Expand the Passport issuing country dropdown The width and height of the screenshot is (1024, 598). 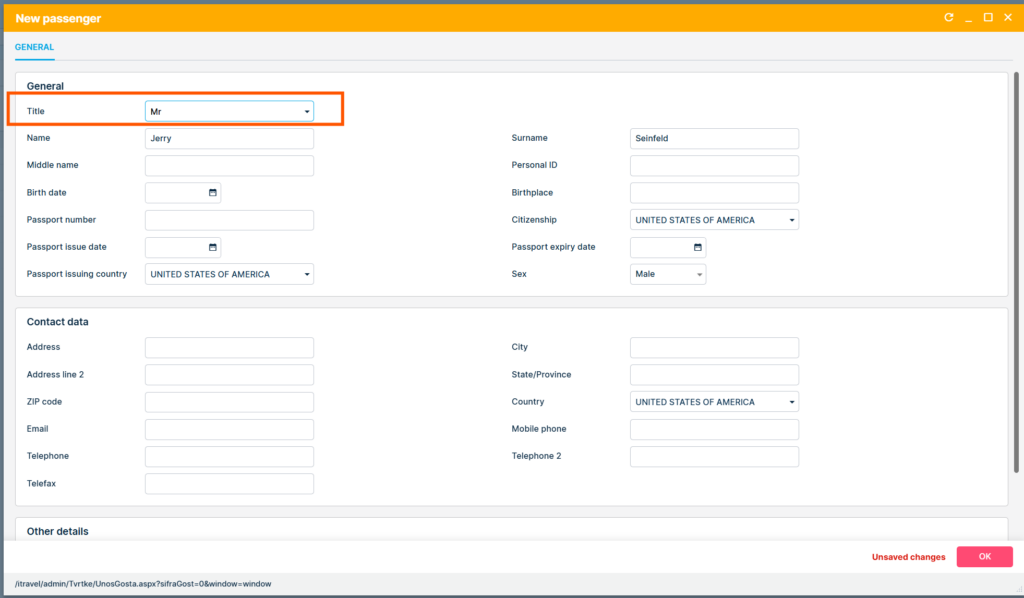[307, 274]
